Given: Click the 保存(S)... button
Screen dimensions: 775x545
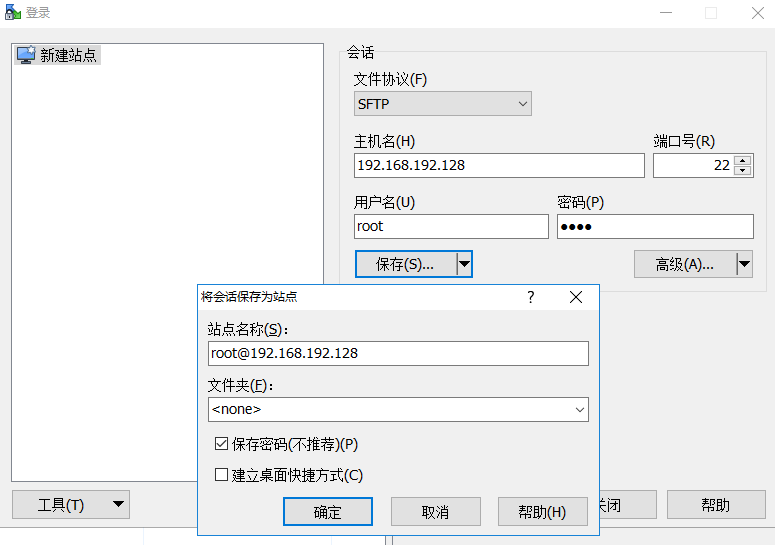Looking at the screenshot, I should (x=406, y=264).
